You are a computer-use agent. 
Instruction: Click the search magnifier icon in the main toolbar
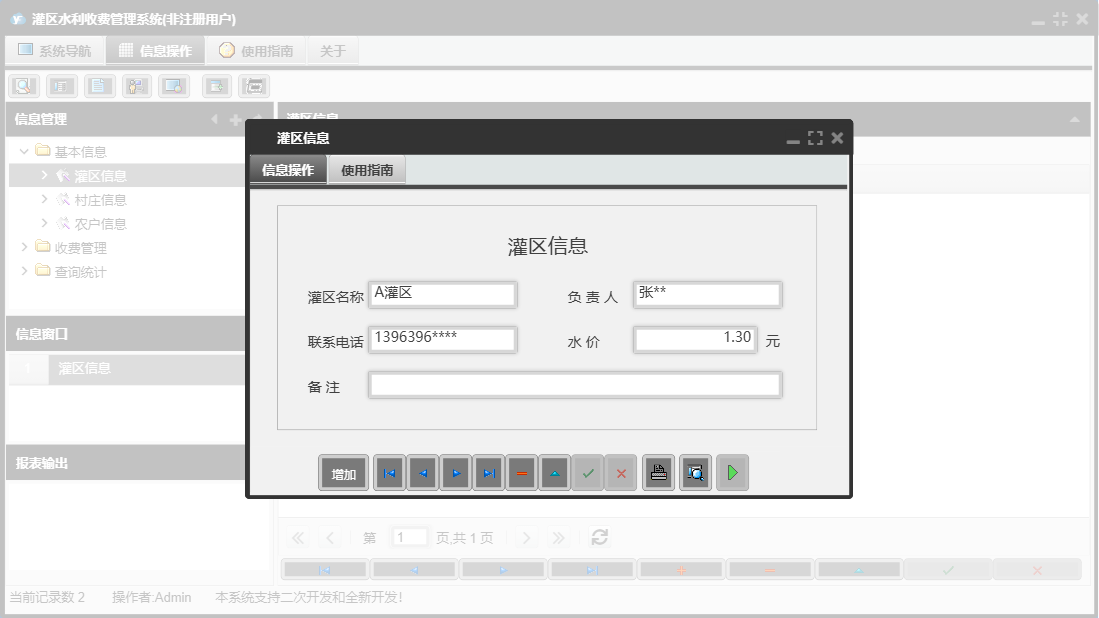coord(23,85)
